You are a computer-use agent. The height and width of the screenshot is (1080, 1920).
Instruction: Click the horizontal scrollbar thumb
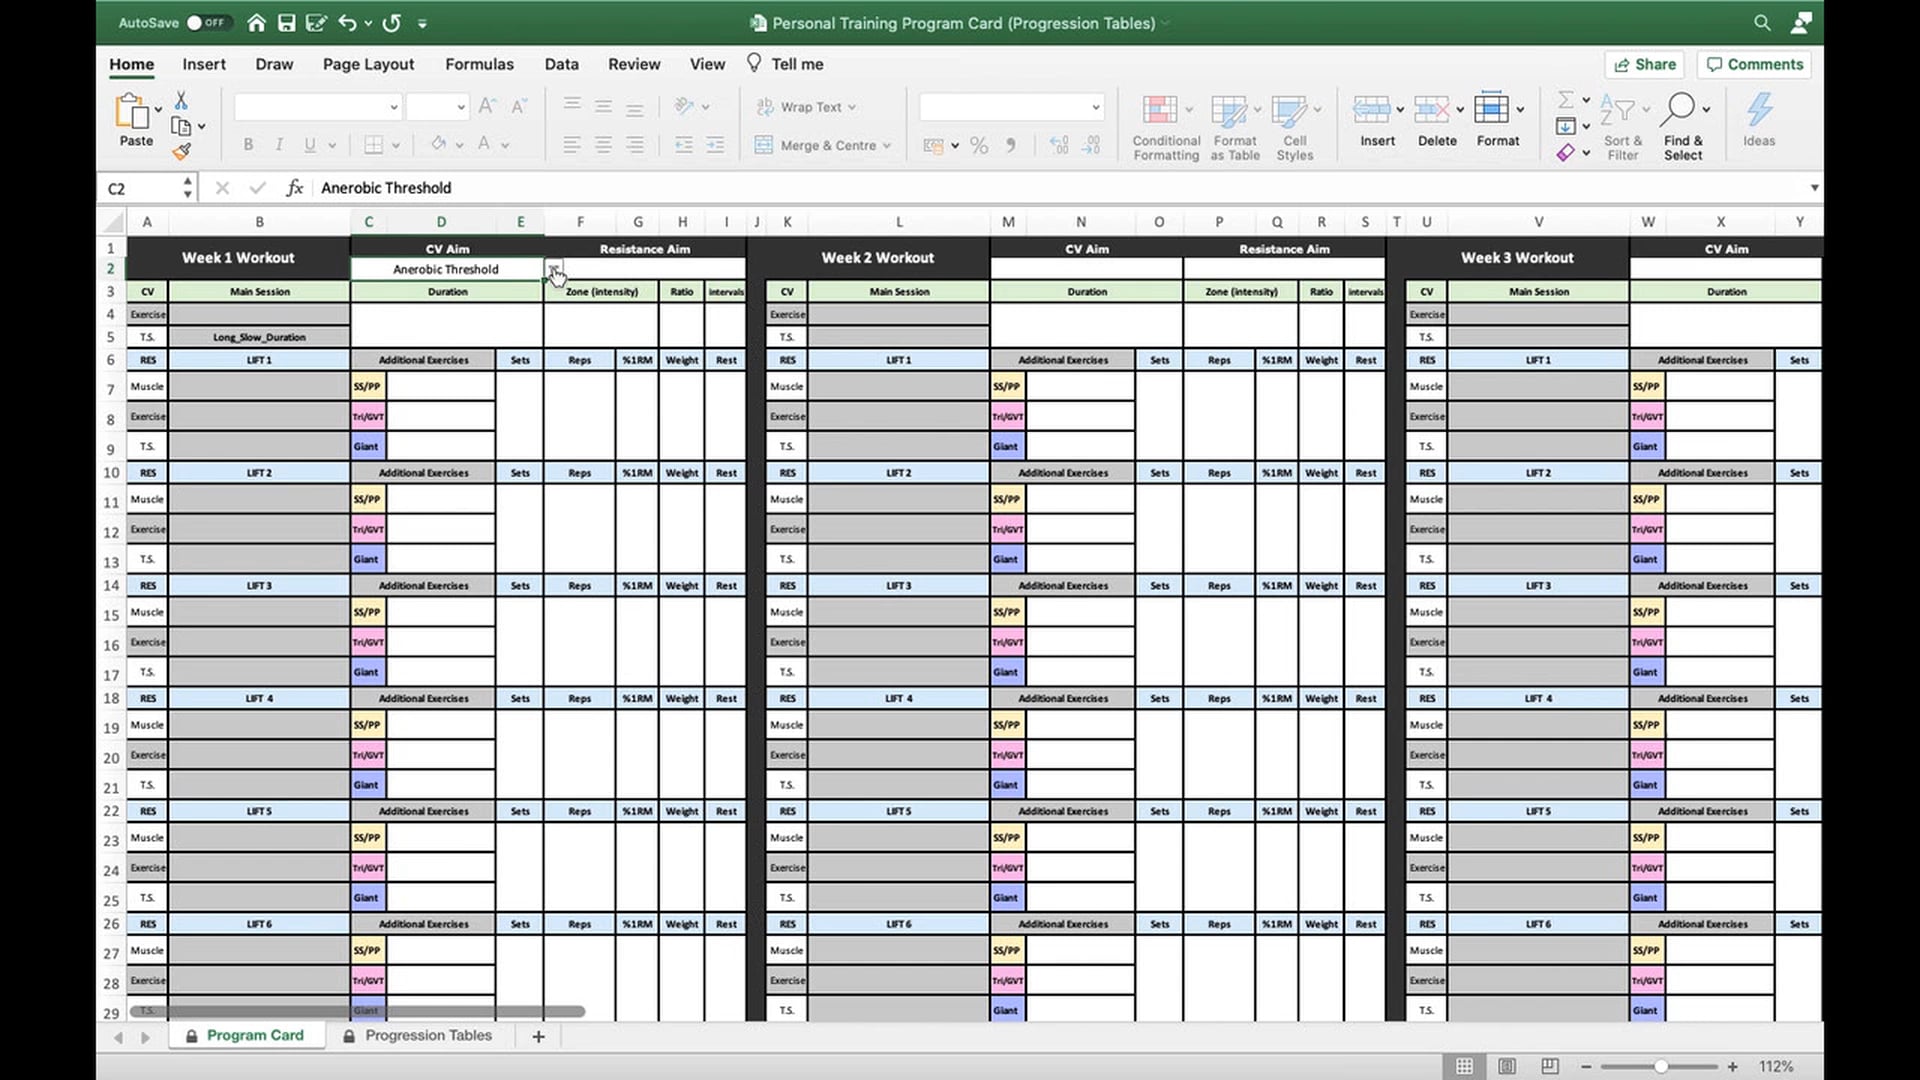click(x=358, y=1012)
